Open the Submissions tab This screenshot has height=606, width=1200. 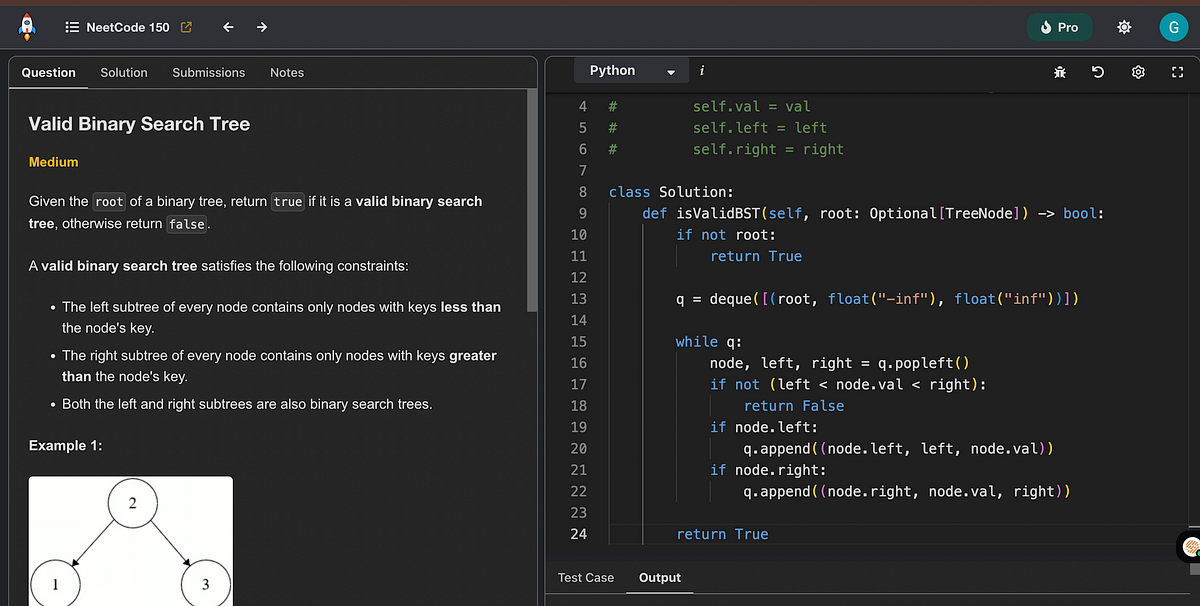(x=208, y=72)
